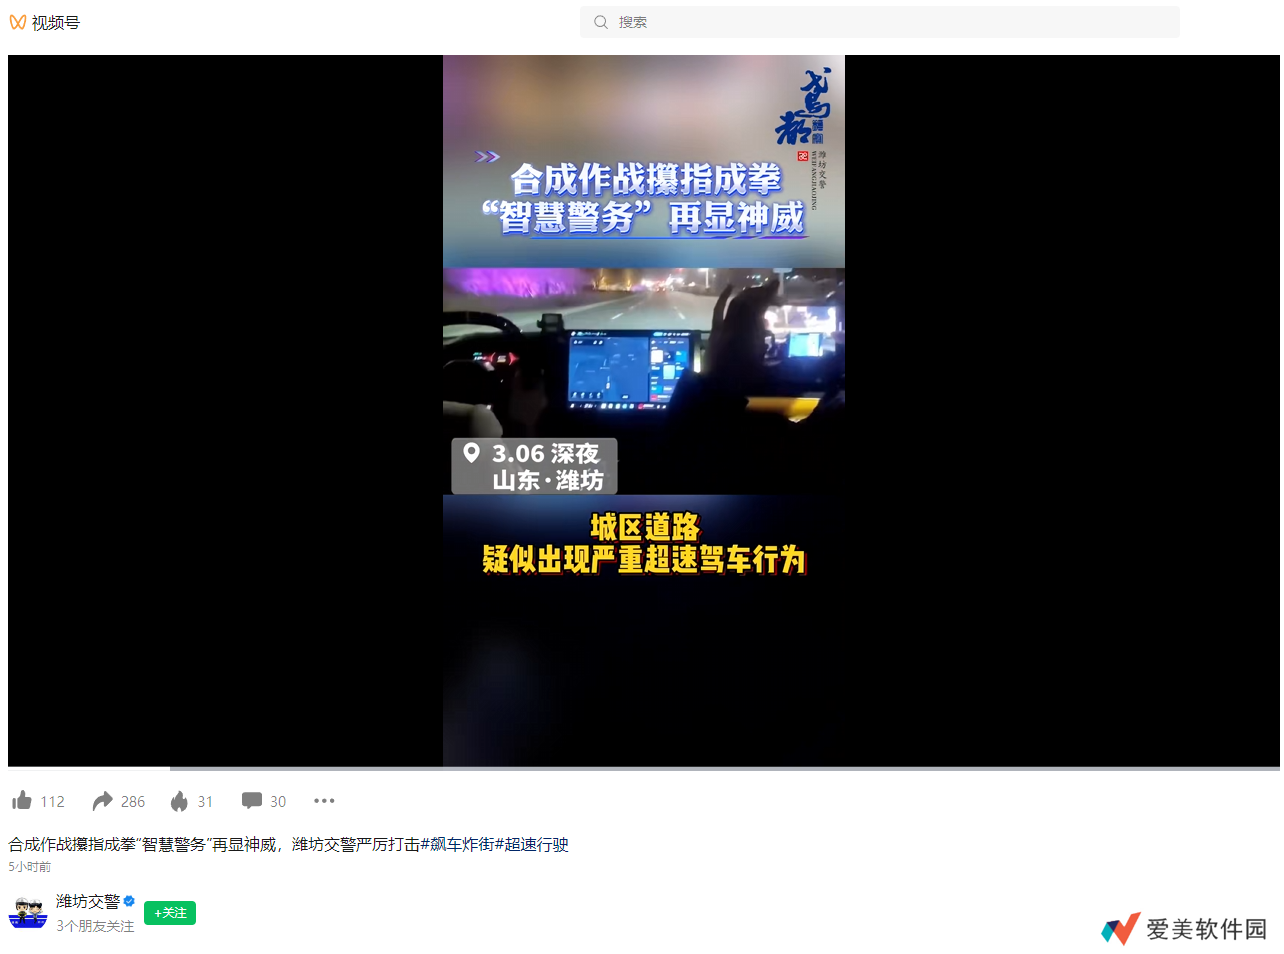Click the magnifier icon in search bar
This screenshot has height=954, width=1284.
click(x=601, y=22)
